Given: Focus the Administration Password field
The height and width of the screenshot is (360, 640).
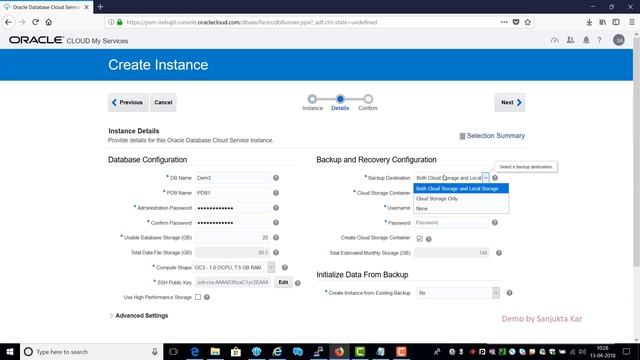Looking at the screenshot, I should point(233,208).
